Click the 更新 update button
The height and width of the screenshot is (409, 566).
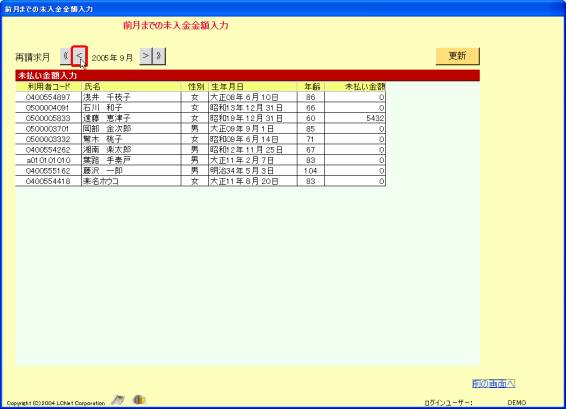pyautogui.click(x=457, y=56)
